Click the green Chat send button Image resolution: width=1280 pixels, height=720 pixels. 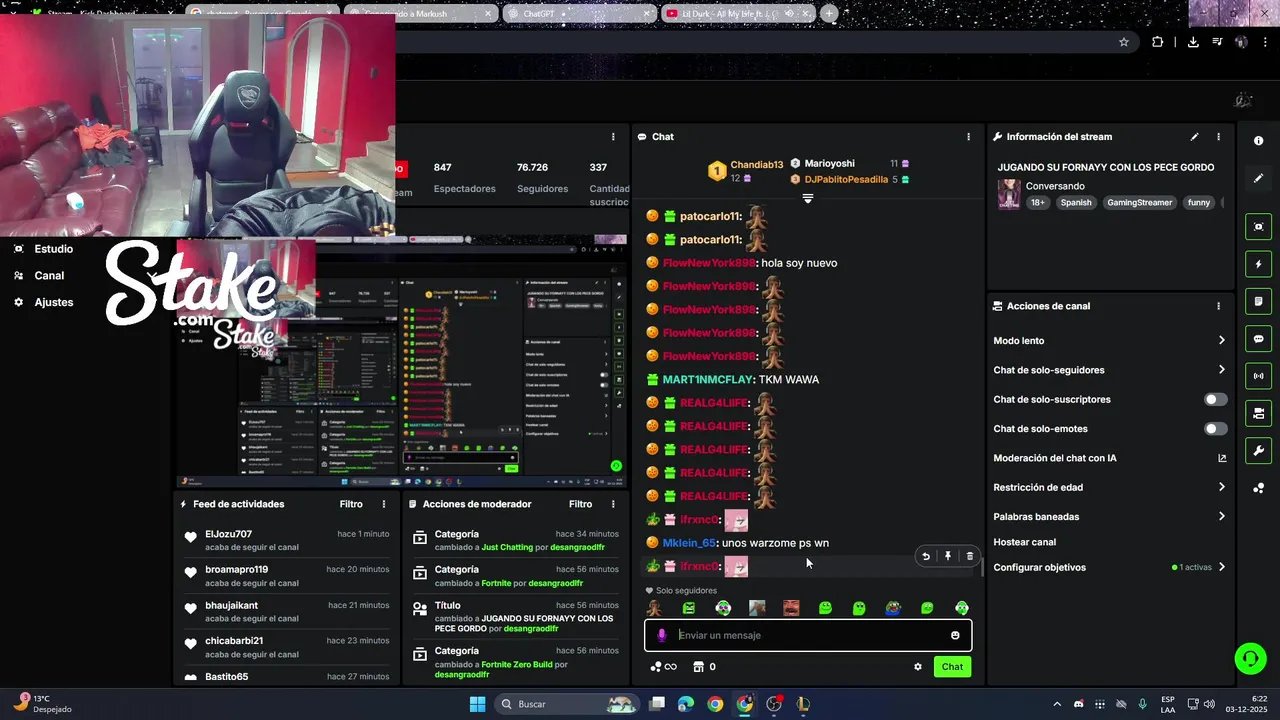pyautogui.click(x=952, y=667)
